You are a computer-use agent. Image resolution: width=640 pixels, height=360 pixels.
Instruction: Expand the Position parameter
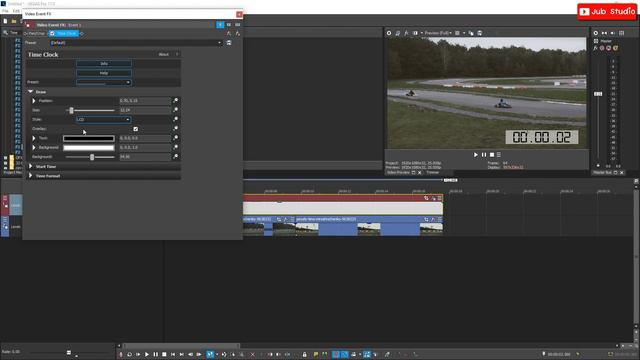tap(34, 101)
